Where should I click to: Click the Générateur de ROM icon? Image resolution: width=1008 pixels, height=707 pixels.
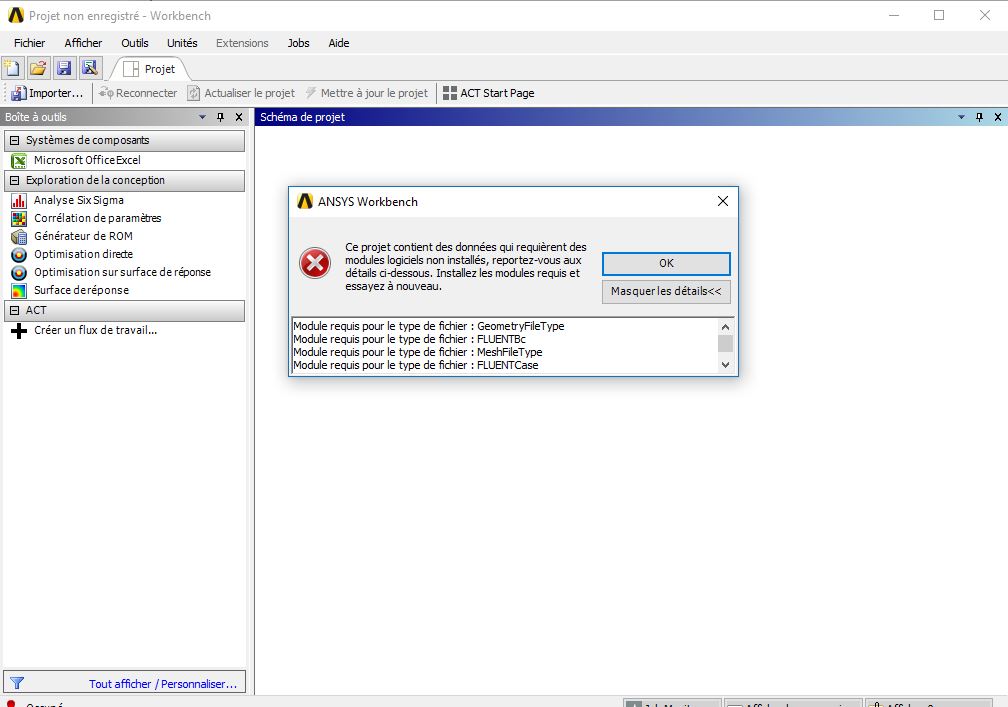coord(19,237)
